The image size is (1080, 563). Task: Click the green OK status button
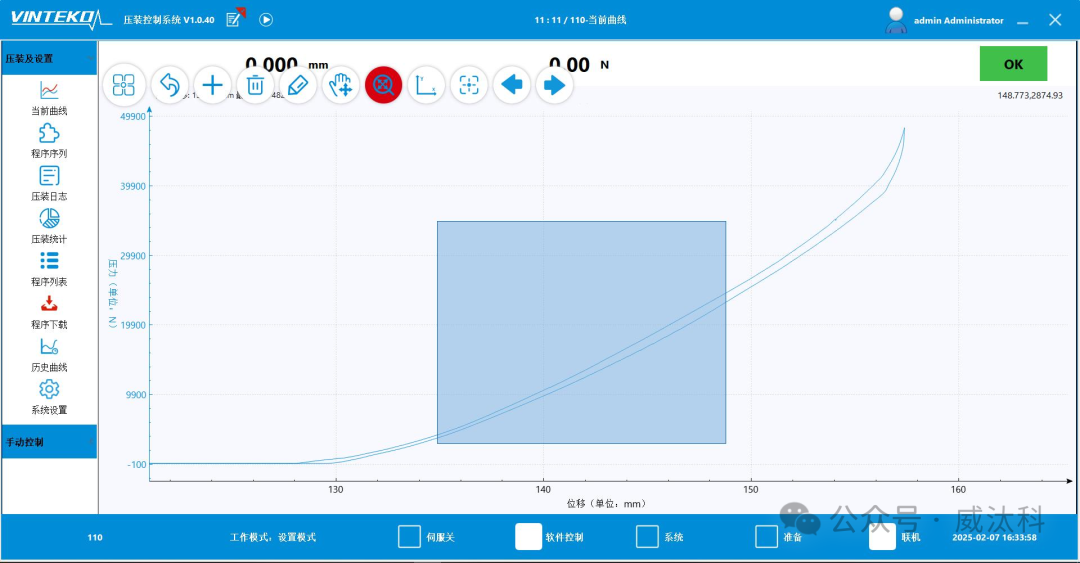pyautogui.click(x=1013, y=64)
